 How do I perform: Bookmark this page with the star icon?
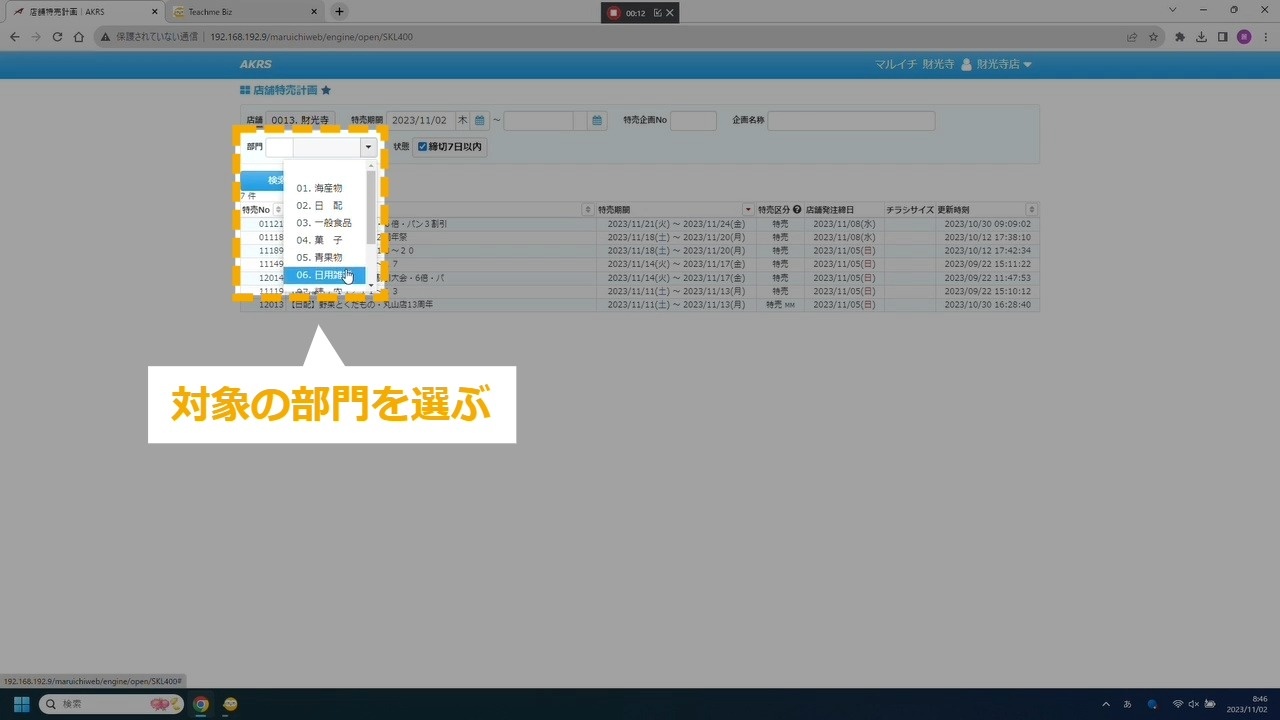pyautogui.click(x=1153, y=37)
